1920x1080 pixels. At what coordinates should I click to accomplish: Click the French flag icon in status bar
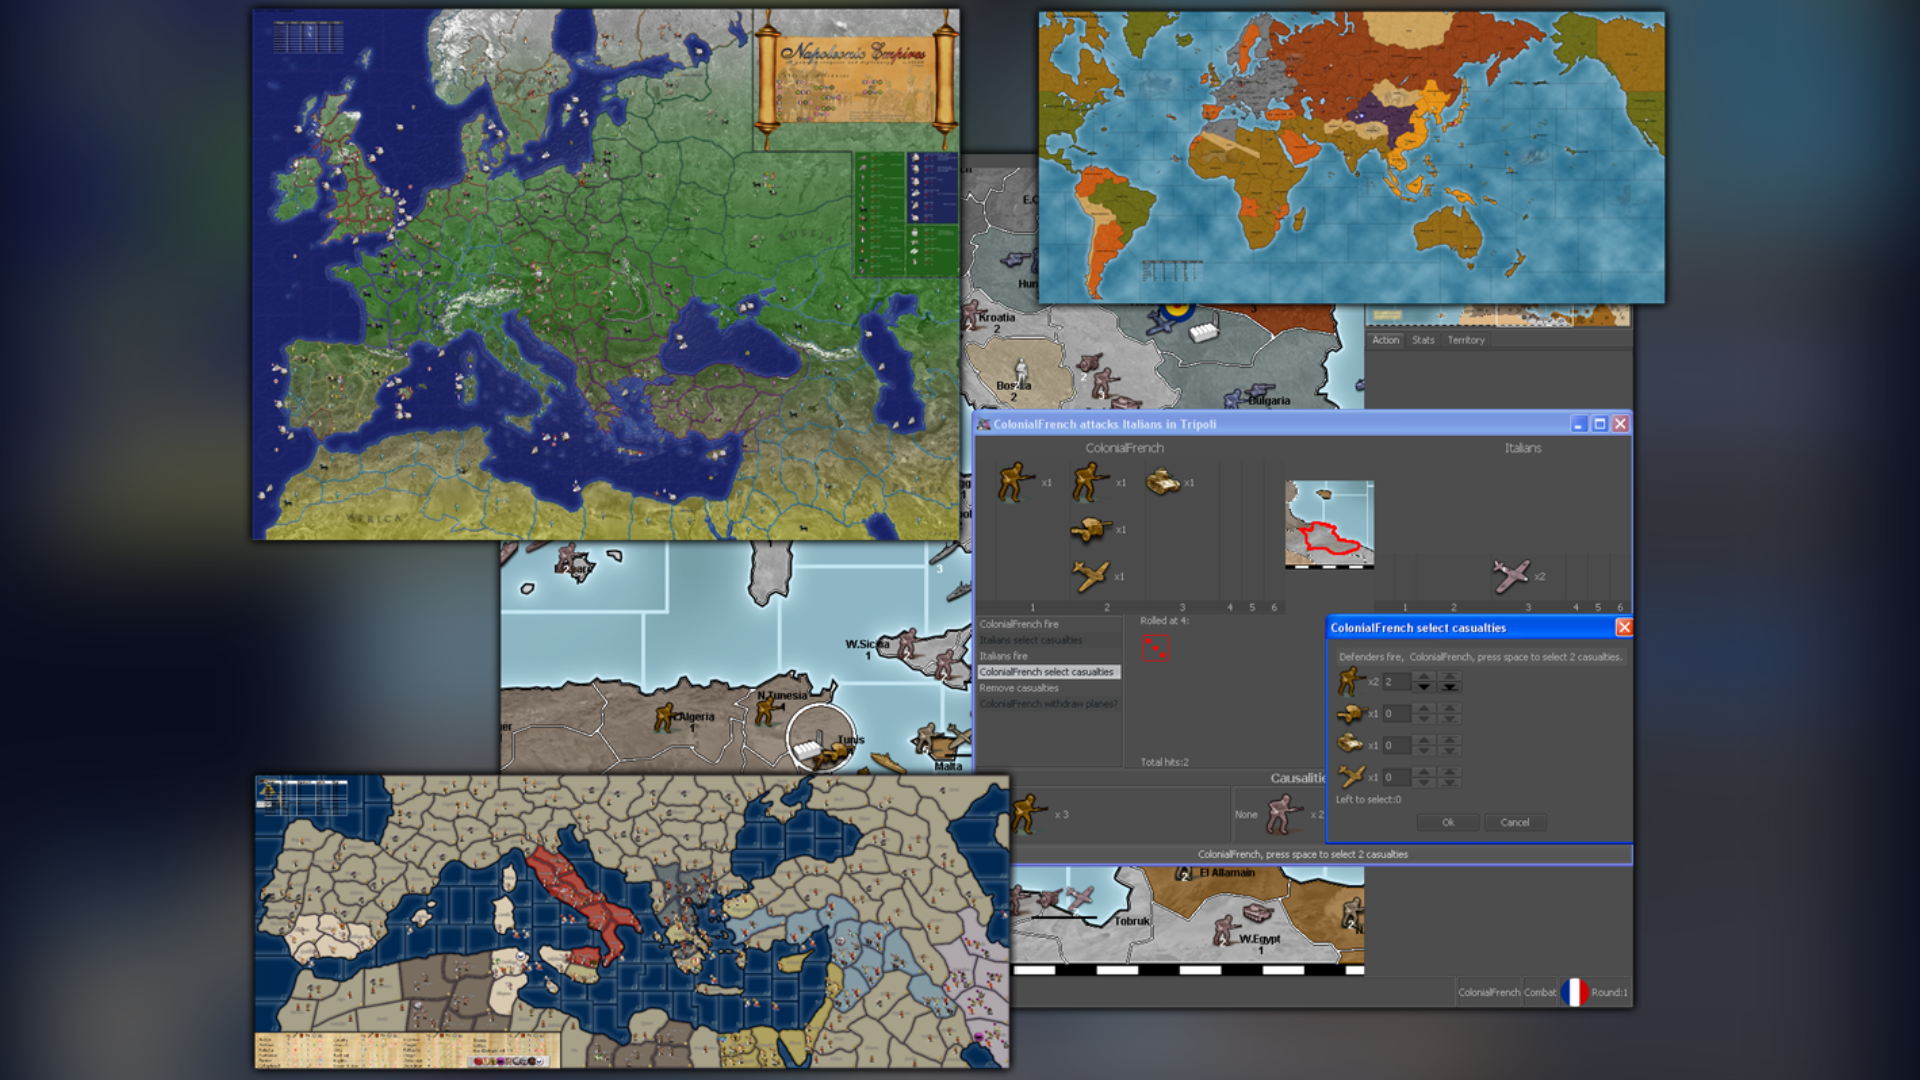click(1574, 992)
